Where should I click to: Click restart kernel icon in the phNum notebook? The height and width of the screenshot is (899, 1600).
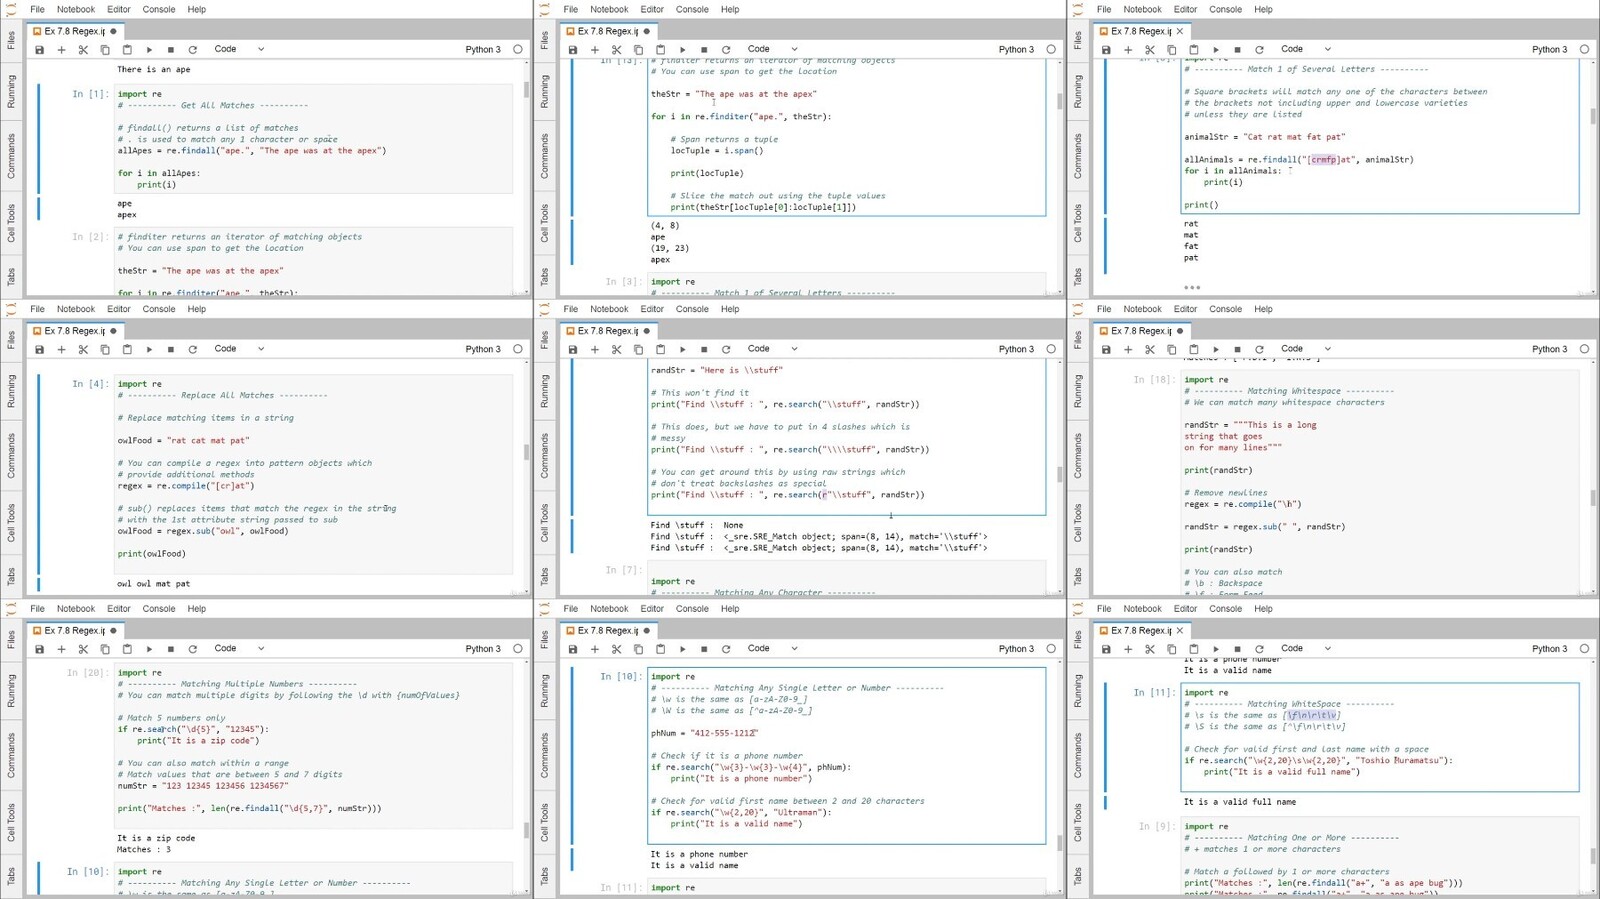(726, 648)
